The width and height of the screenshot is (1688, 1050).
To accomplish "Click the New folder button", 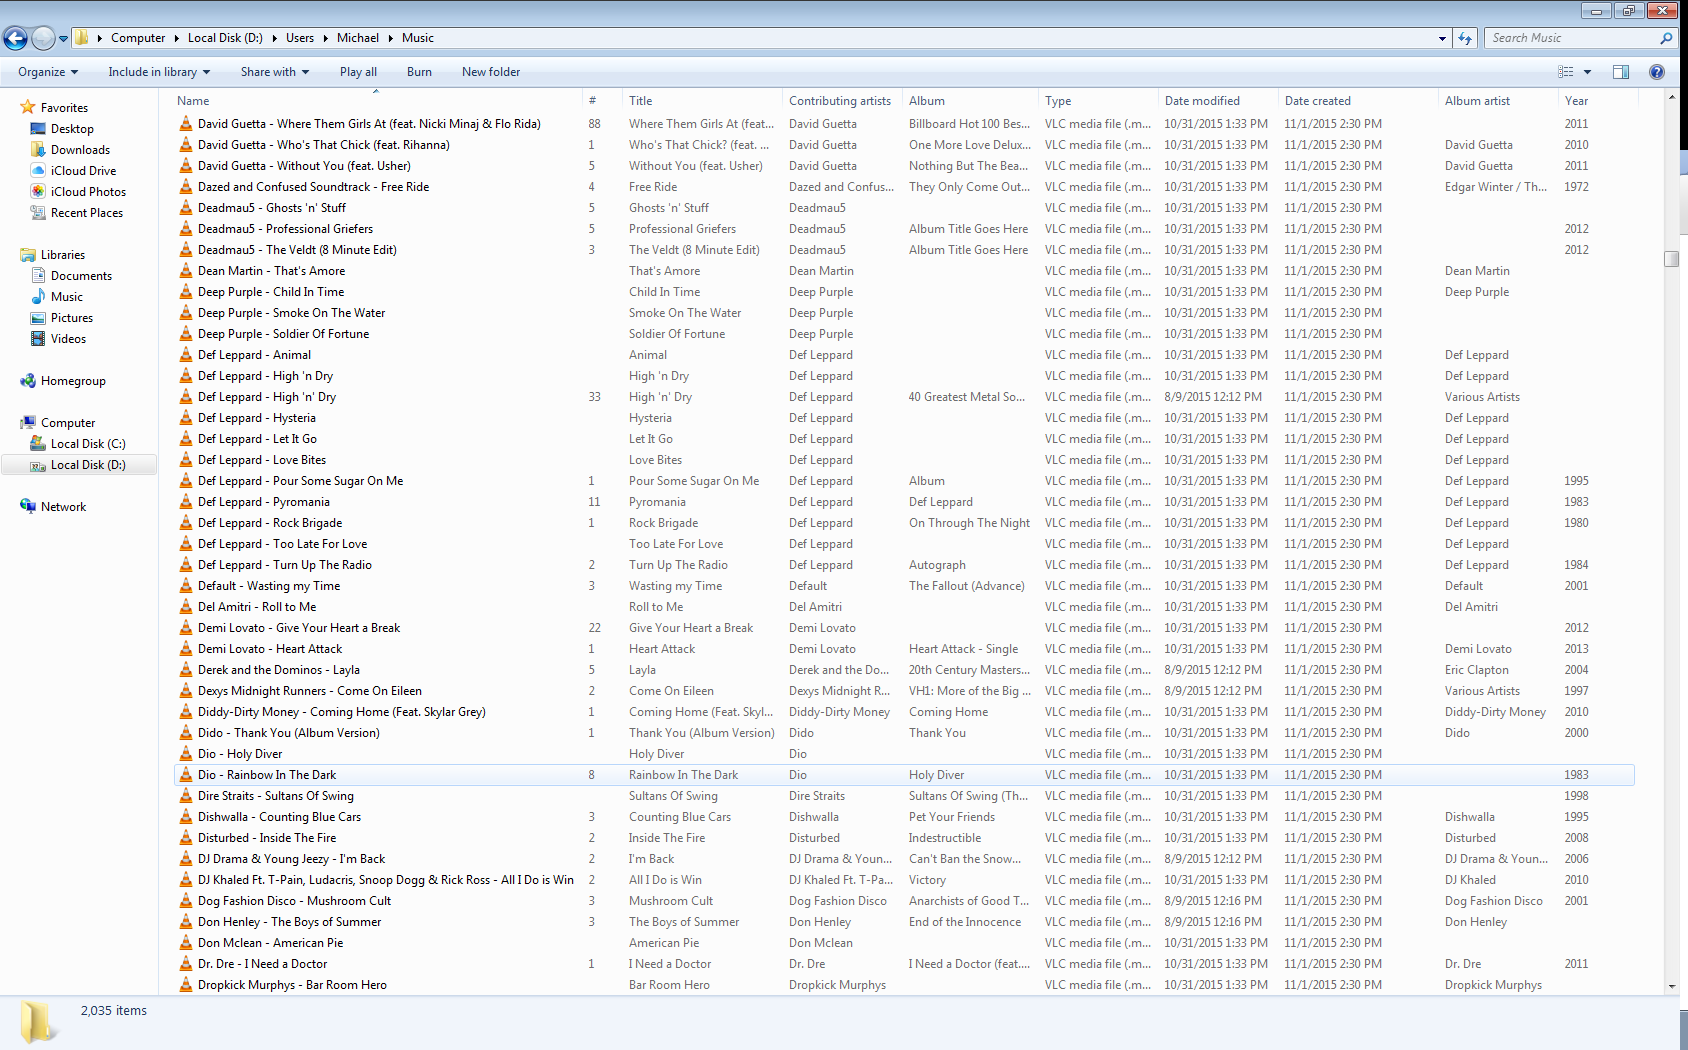I will (491, 72).
